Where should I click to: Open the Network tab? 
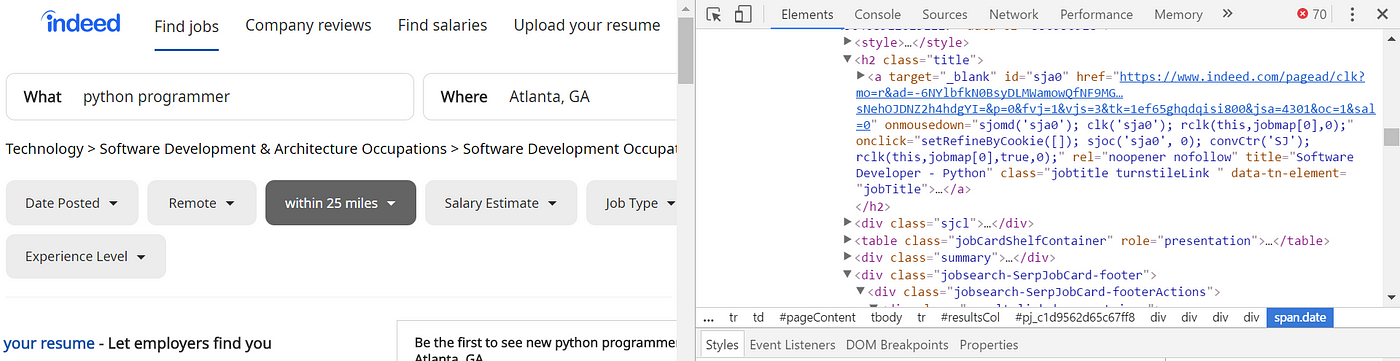pyautogui.click(x=1013, y=14)
